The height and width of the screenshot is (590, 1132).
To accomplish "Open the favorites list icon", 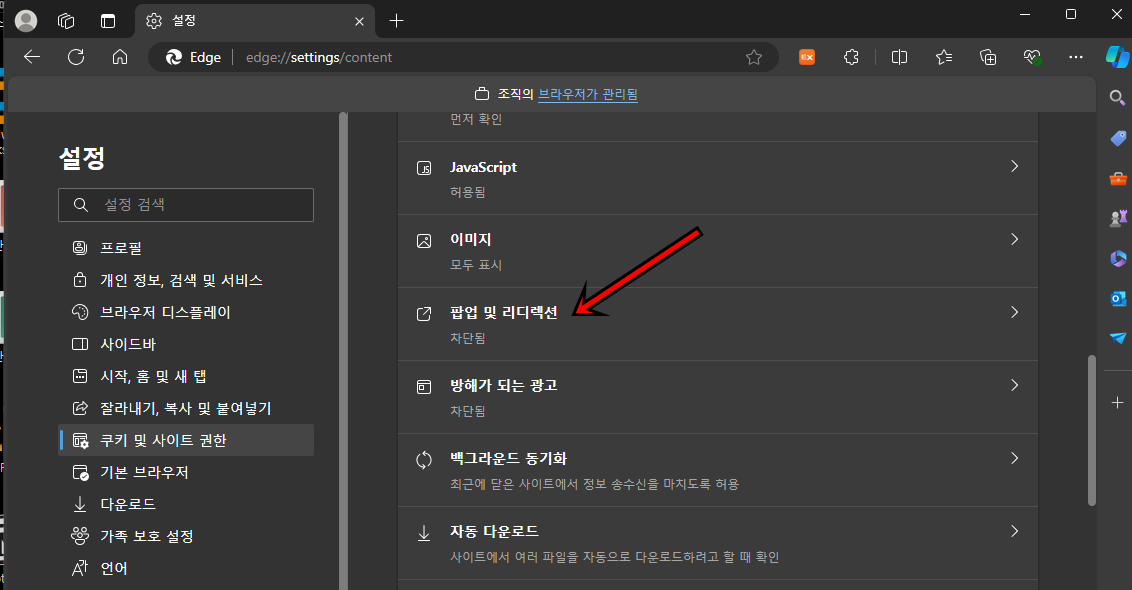I will 944,57.
